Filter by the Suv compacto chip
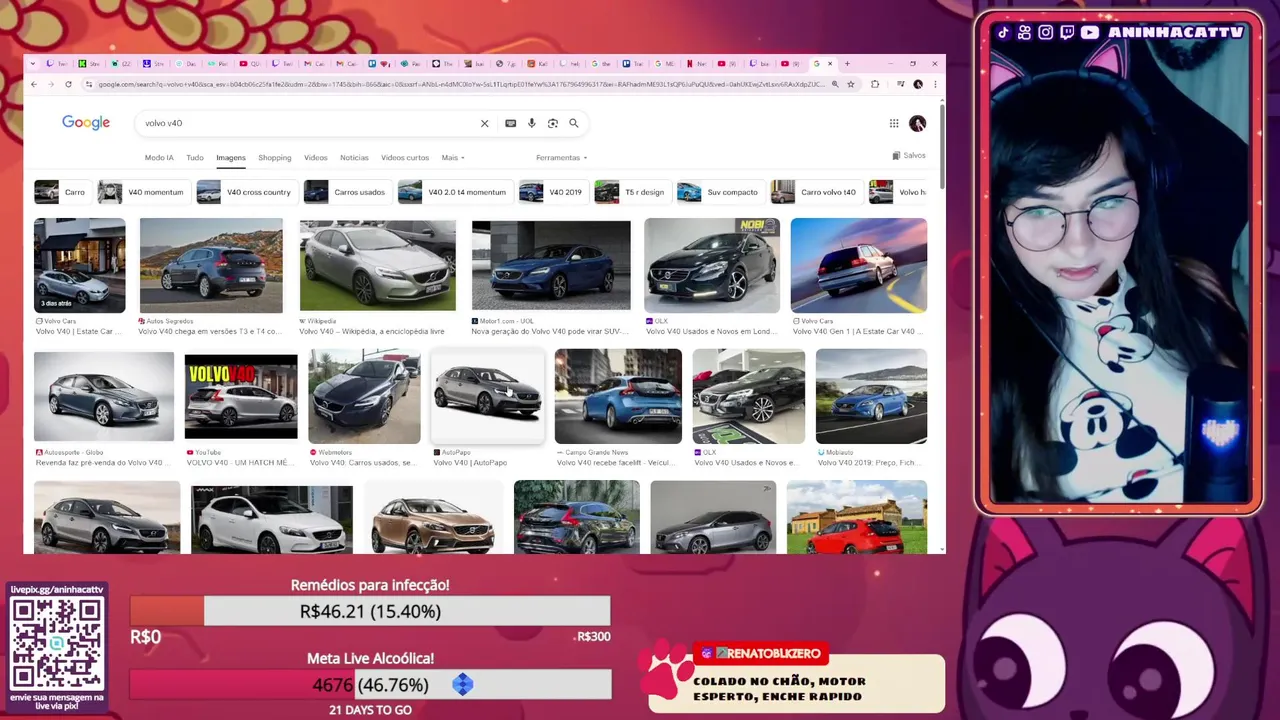The image size is (1280, 720). coord(720,192)
